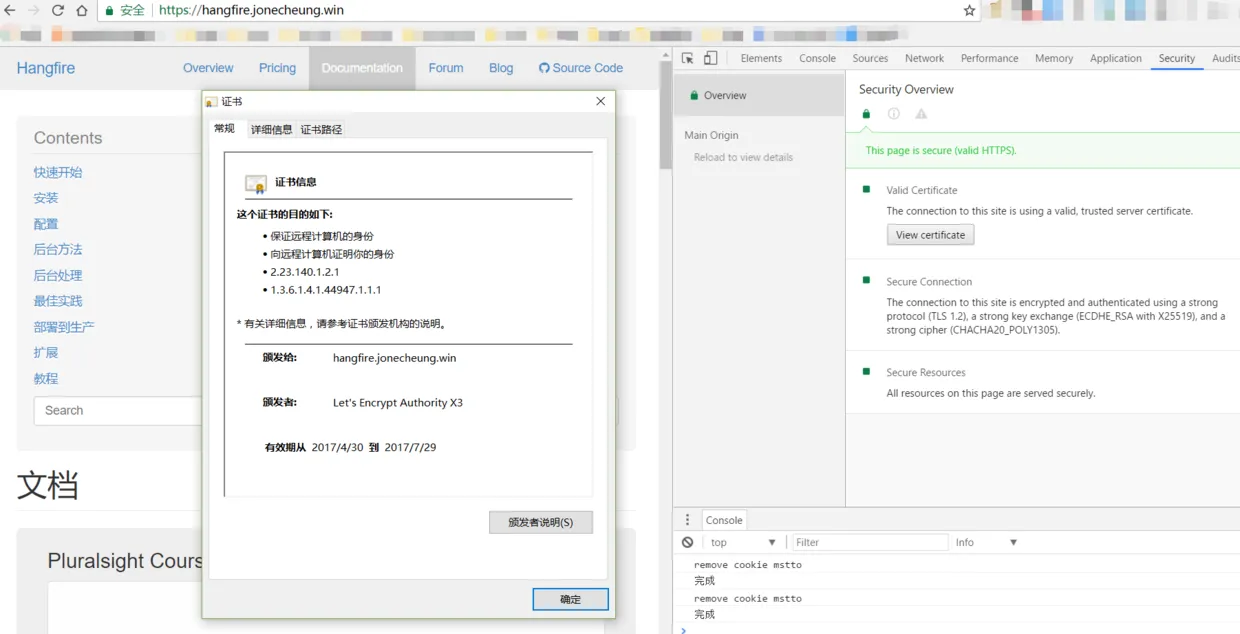Open the Elements tab in DevTools
Screen dimensions: 1240x634
761,58
